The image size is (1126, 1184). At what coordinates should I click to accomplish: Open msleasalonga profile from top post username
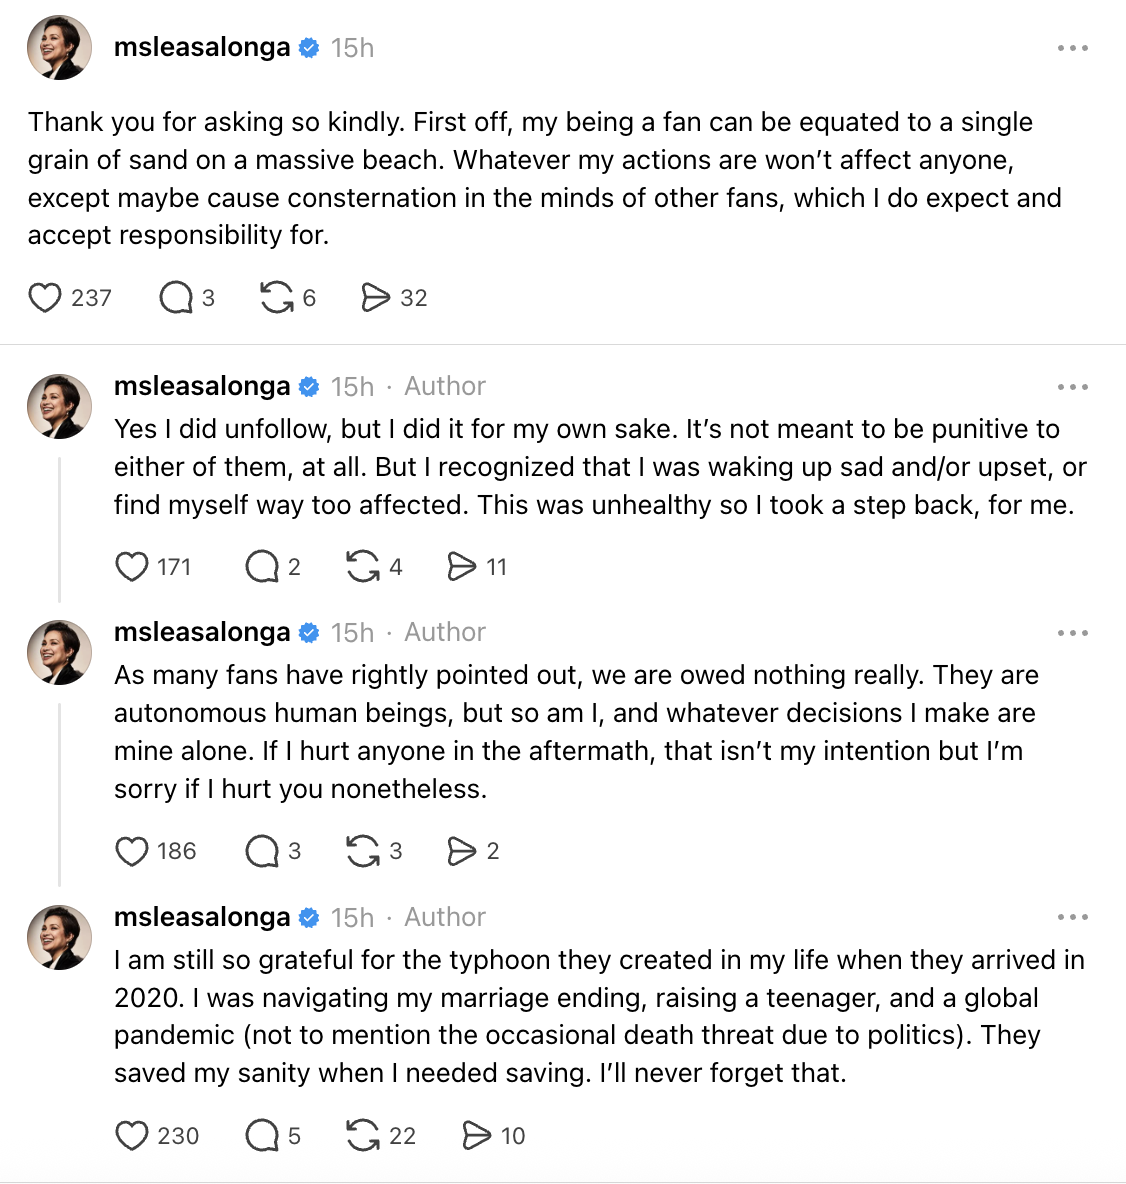tap(202, 48)
